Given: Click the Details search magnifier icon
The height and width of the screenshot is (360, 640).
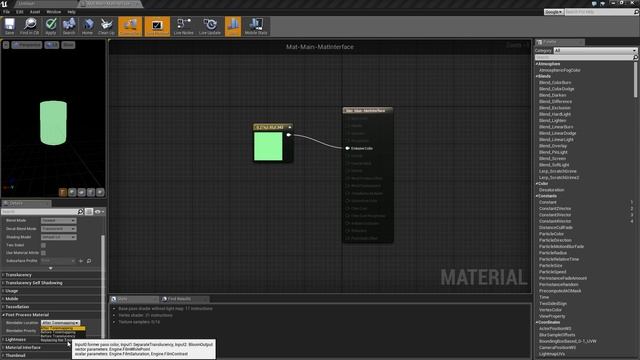Looking at the screenshot, I should click(x=80, y=211).
